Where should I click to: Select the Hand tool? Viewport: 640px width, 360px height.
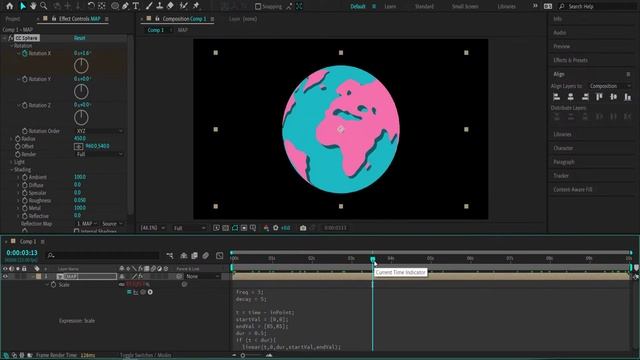[x=33, y=6]
